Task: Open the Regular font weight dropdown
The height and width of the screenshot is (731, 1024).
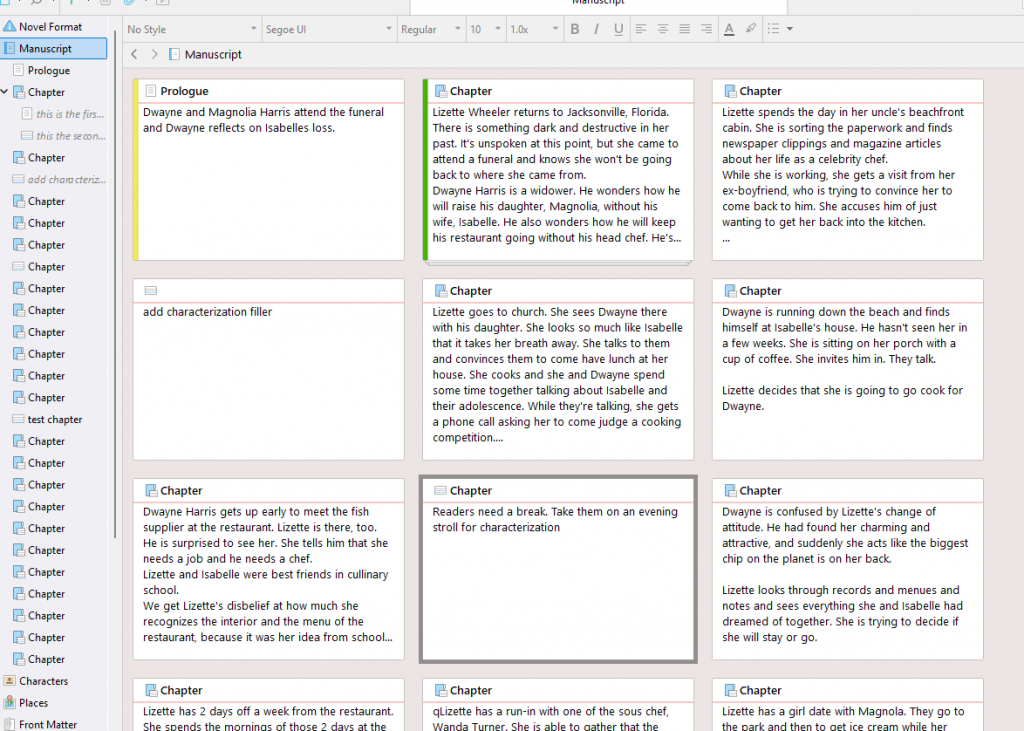Action: click(430, 29)
